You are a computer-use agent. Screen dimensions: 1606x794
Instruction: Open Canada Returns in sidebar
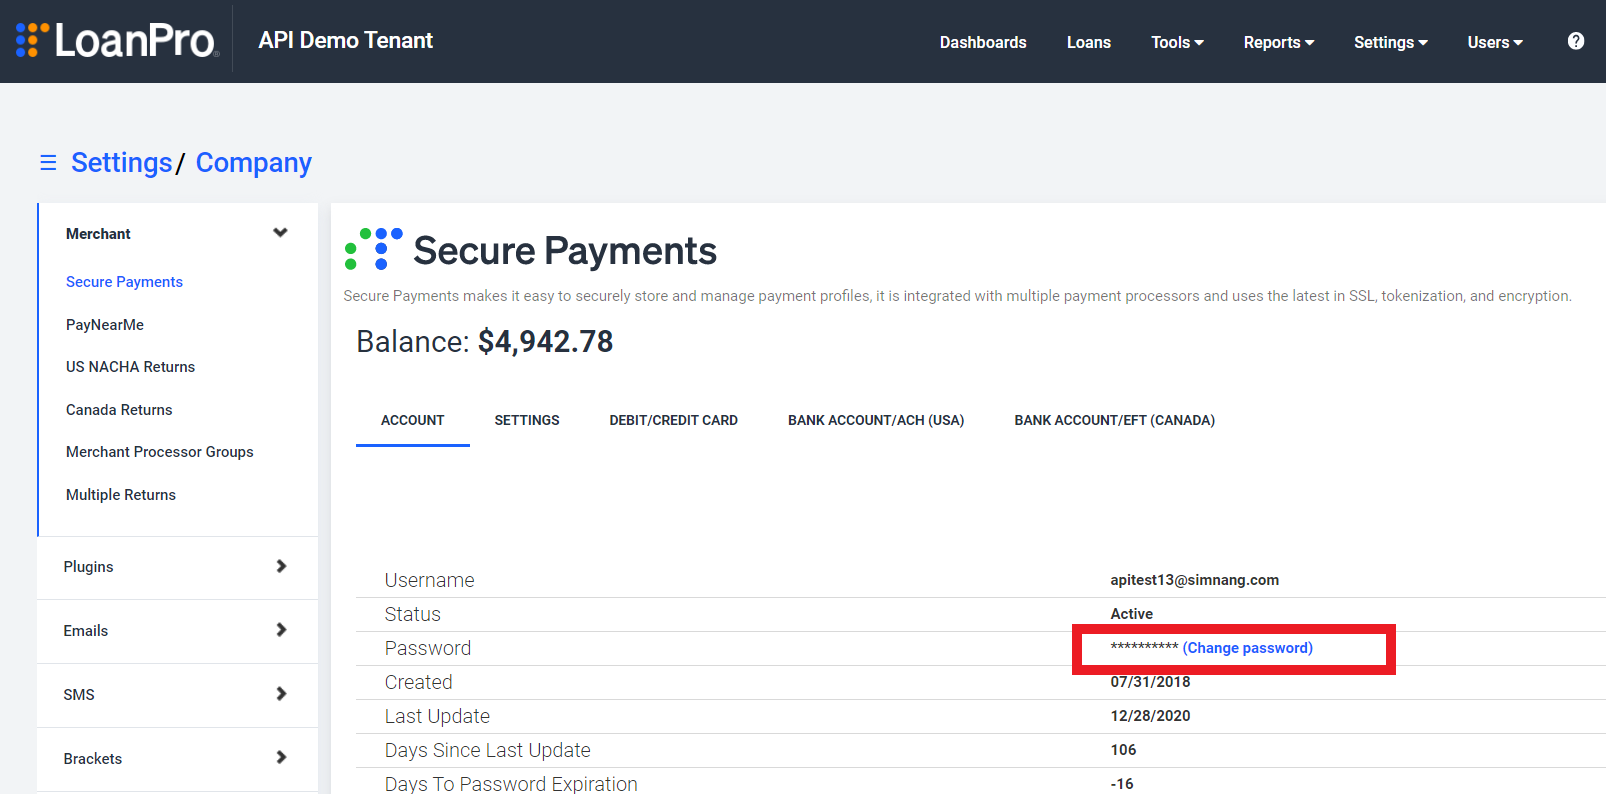tap(119, 410)
